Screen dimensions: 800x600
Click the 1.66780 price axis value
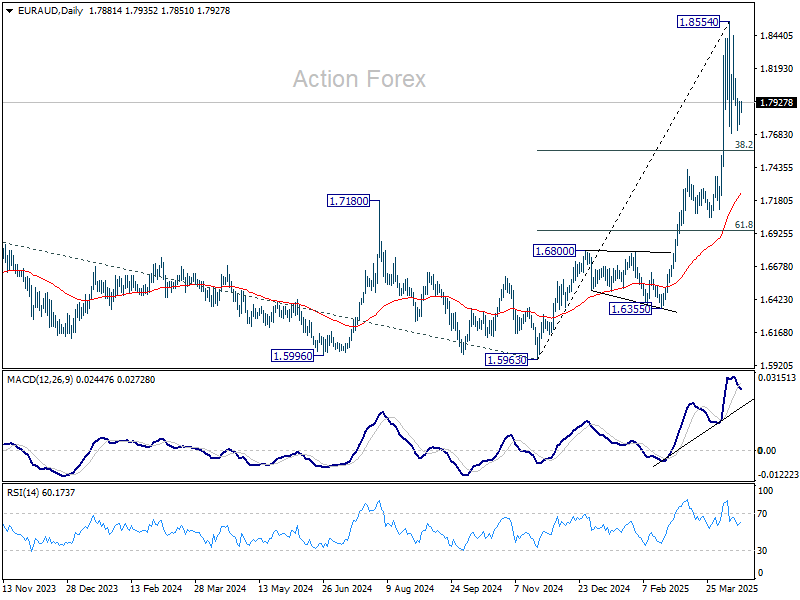(x=777, y=267)
